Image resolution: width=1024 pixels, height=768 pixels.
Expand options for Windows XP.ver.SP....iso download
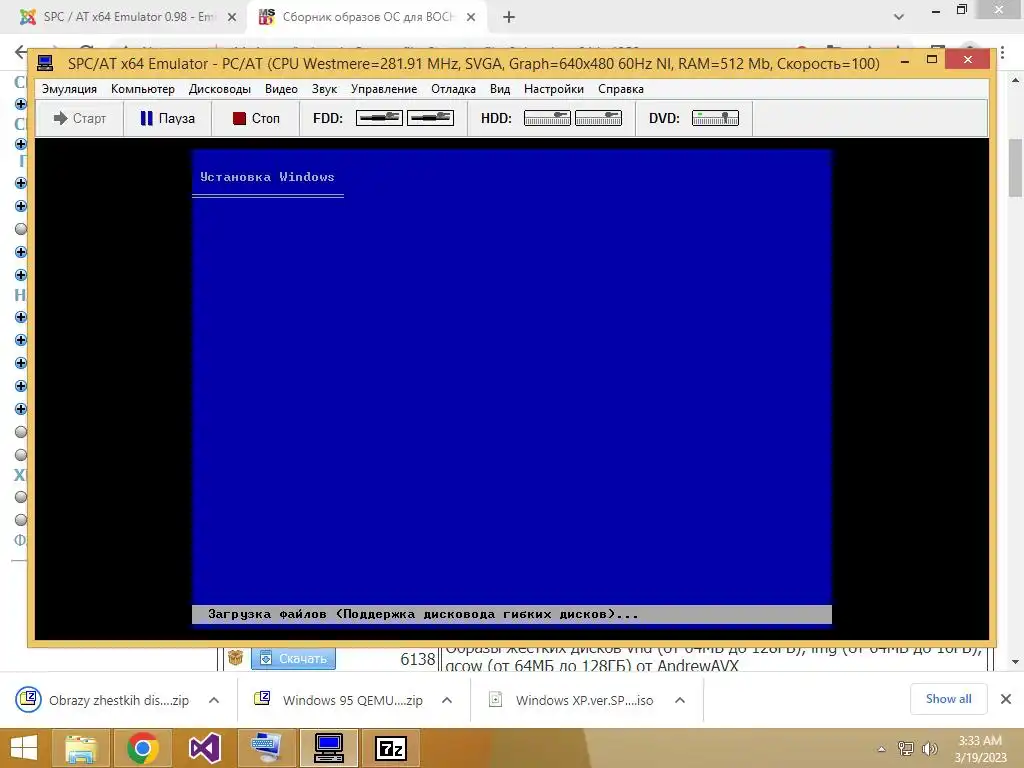click(x=680, y=700)
